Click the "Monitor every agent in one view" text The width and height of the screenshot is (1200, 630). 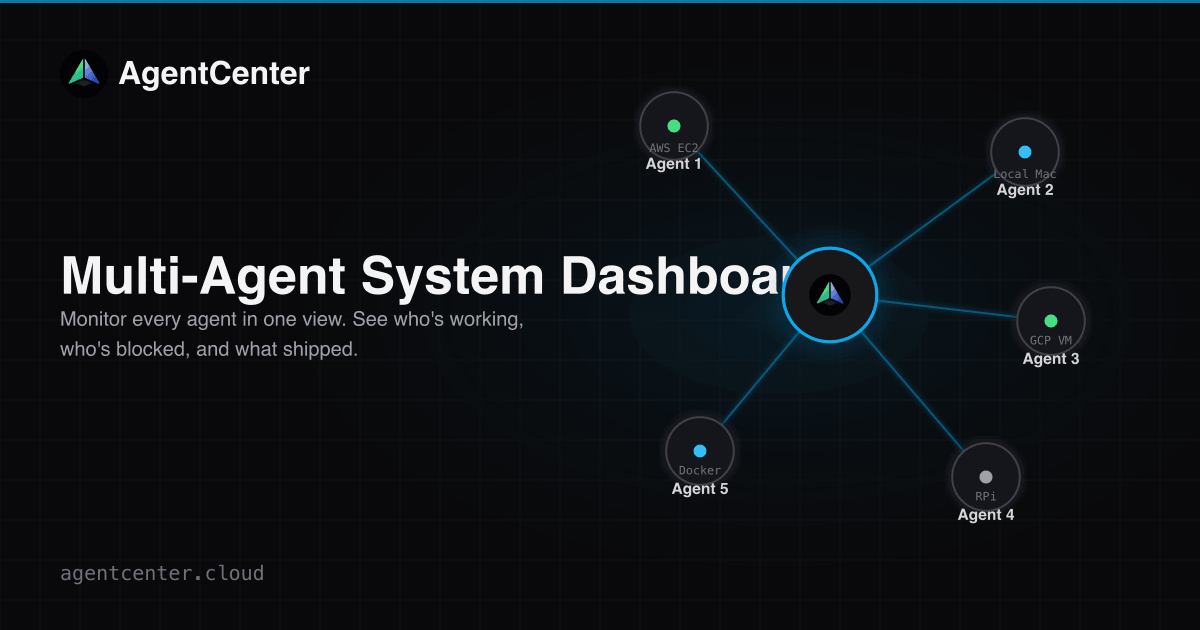[204, 321]
